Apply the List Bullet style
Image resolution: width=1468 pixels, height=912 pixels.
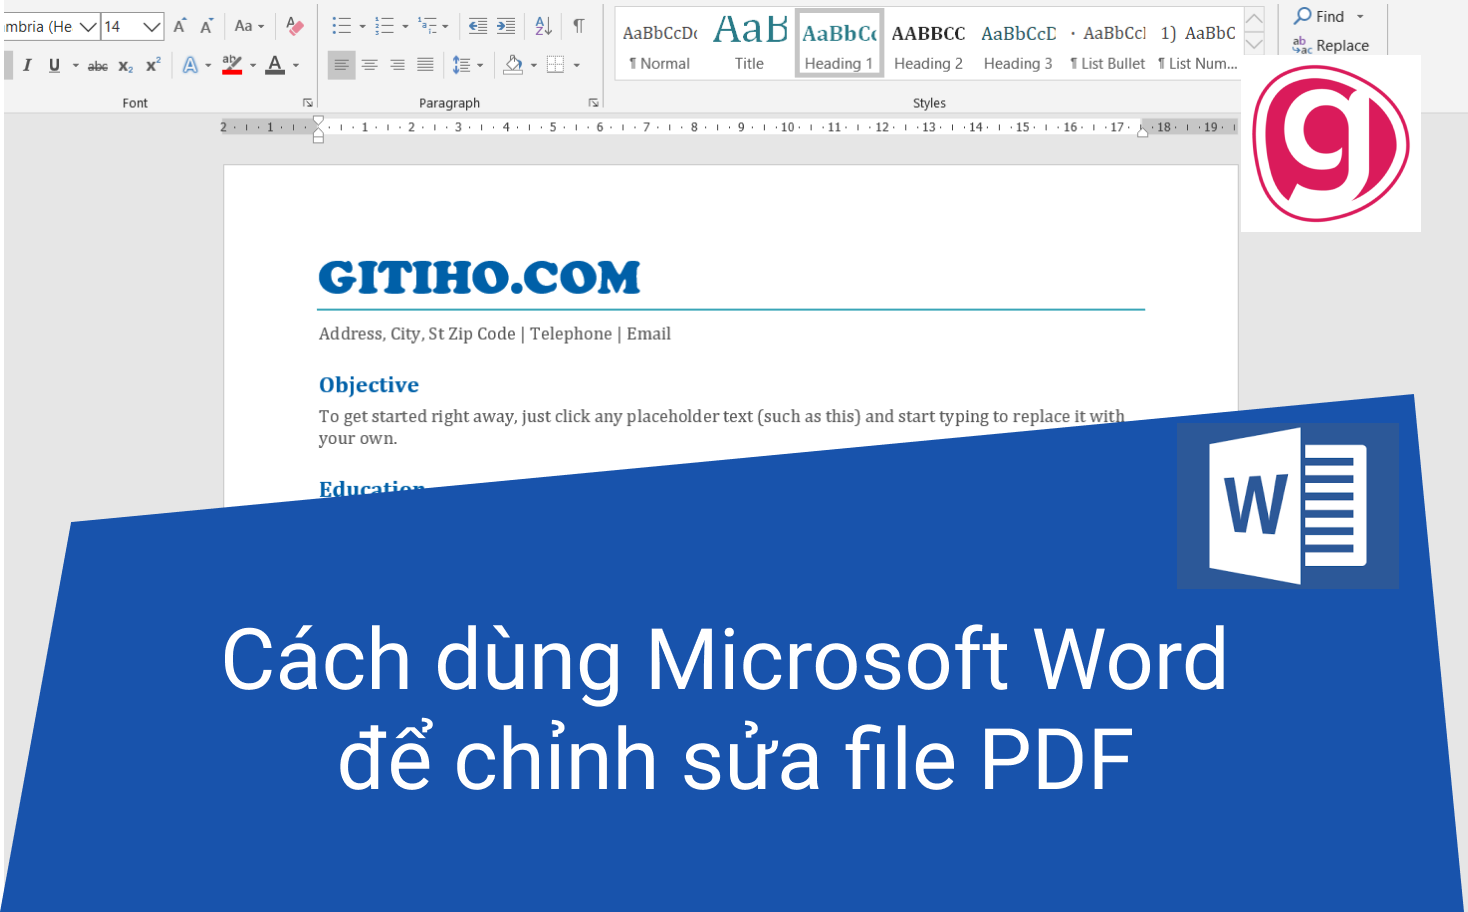coord(1108,44)
